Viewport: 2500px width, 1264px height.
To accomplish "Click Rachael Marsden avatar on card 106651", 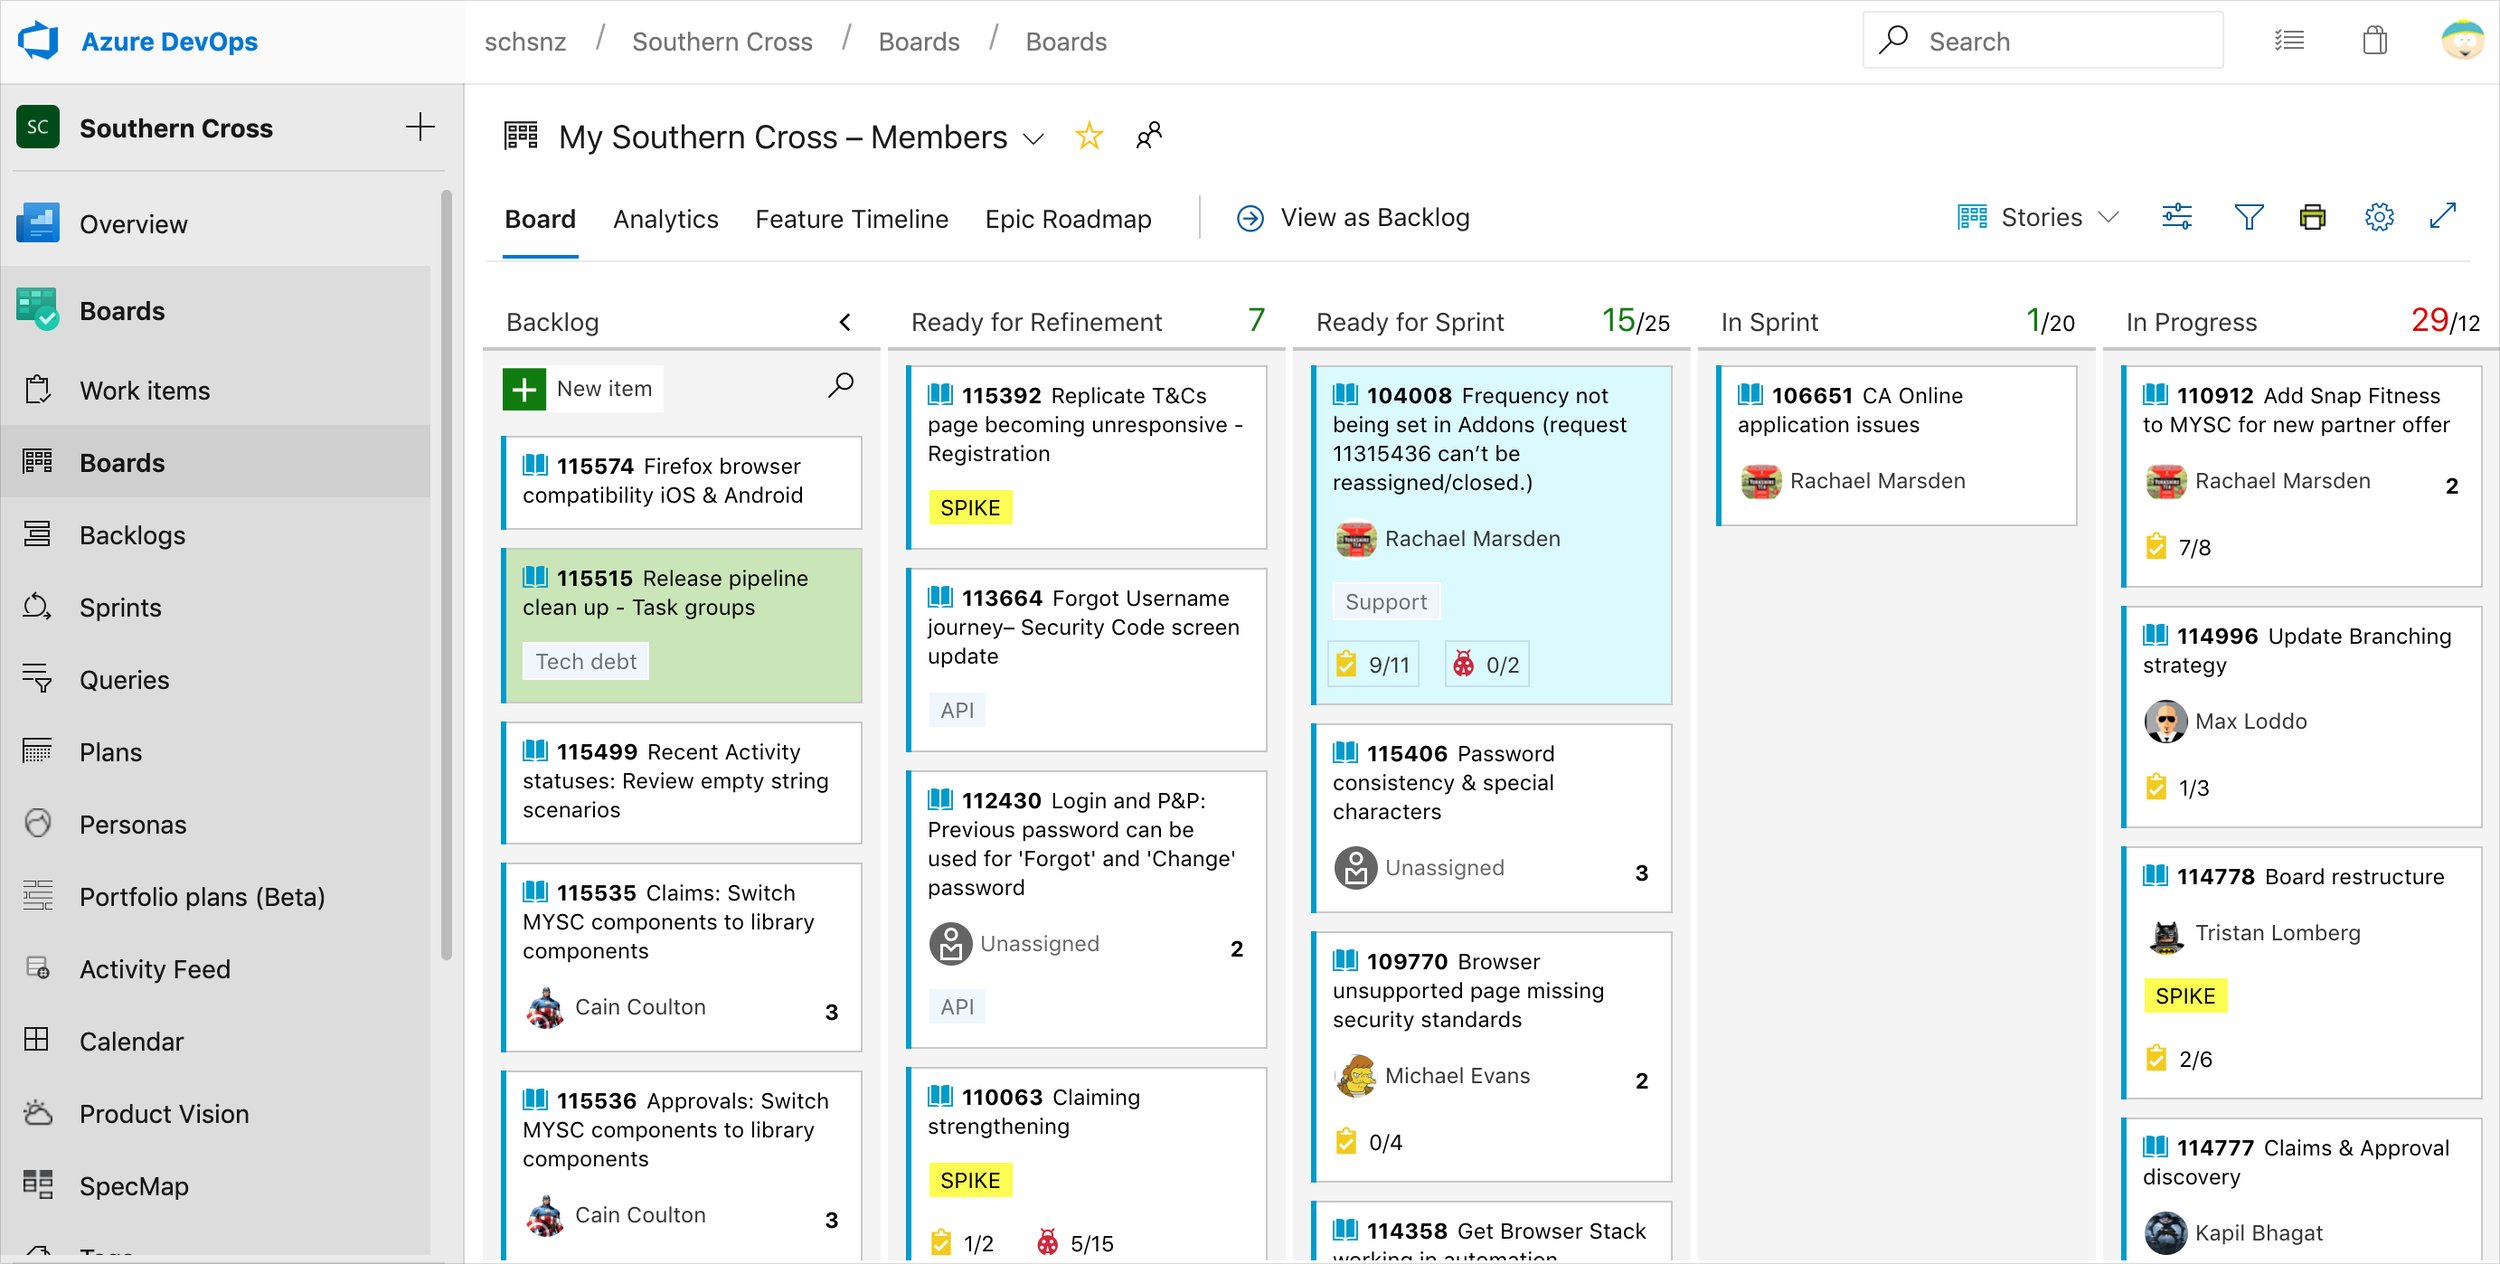I will point(1761,481).
